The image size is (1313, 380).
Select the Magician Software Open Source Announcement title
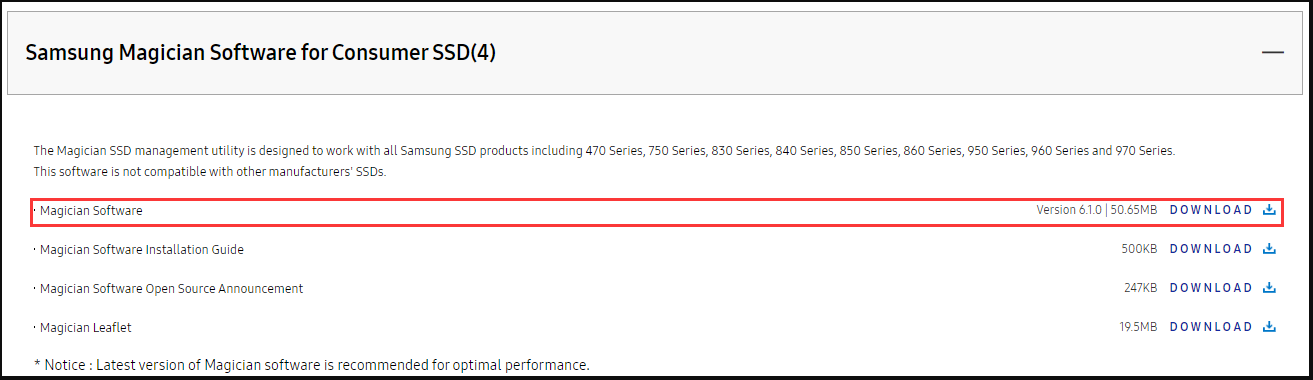pyautogui.click(x=171, y=289)
